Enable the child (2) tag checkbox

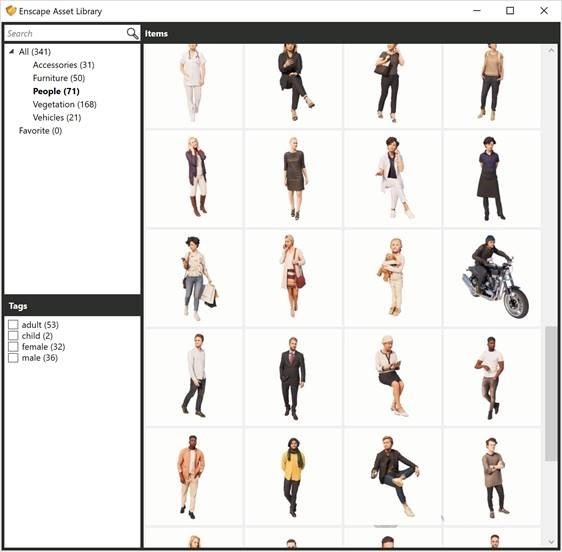(13, 336)
